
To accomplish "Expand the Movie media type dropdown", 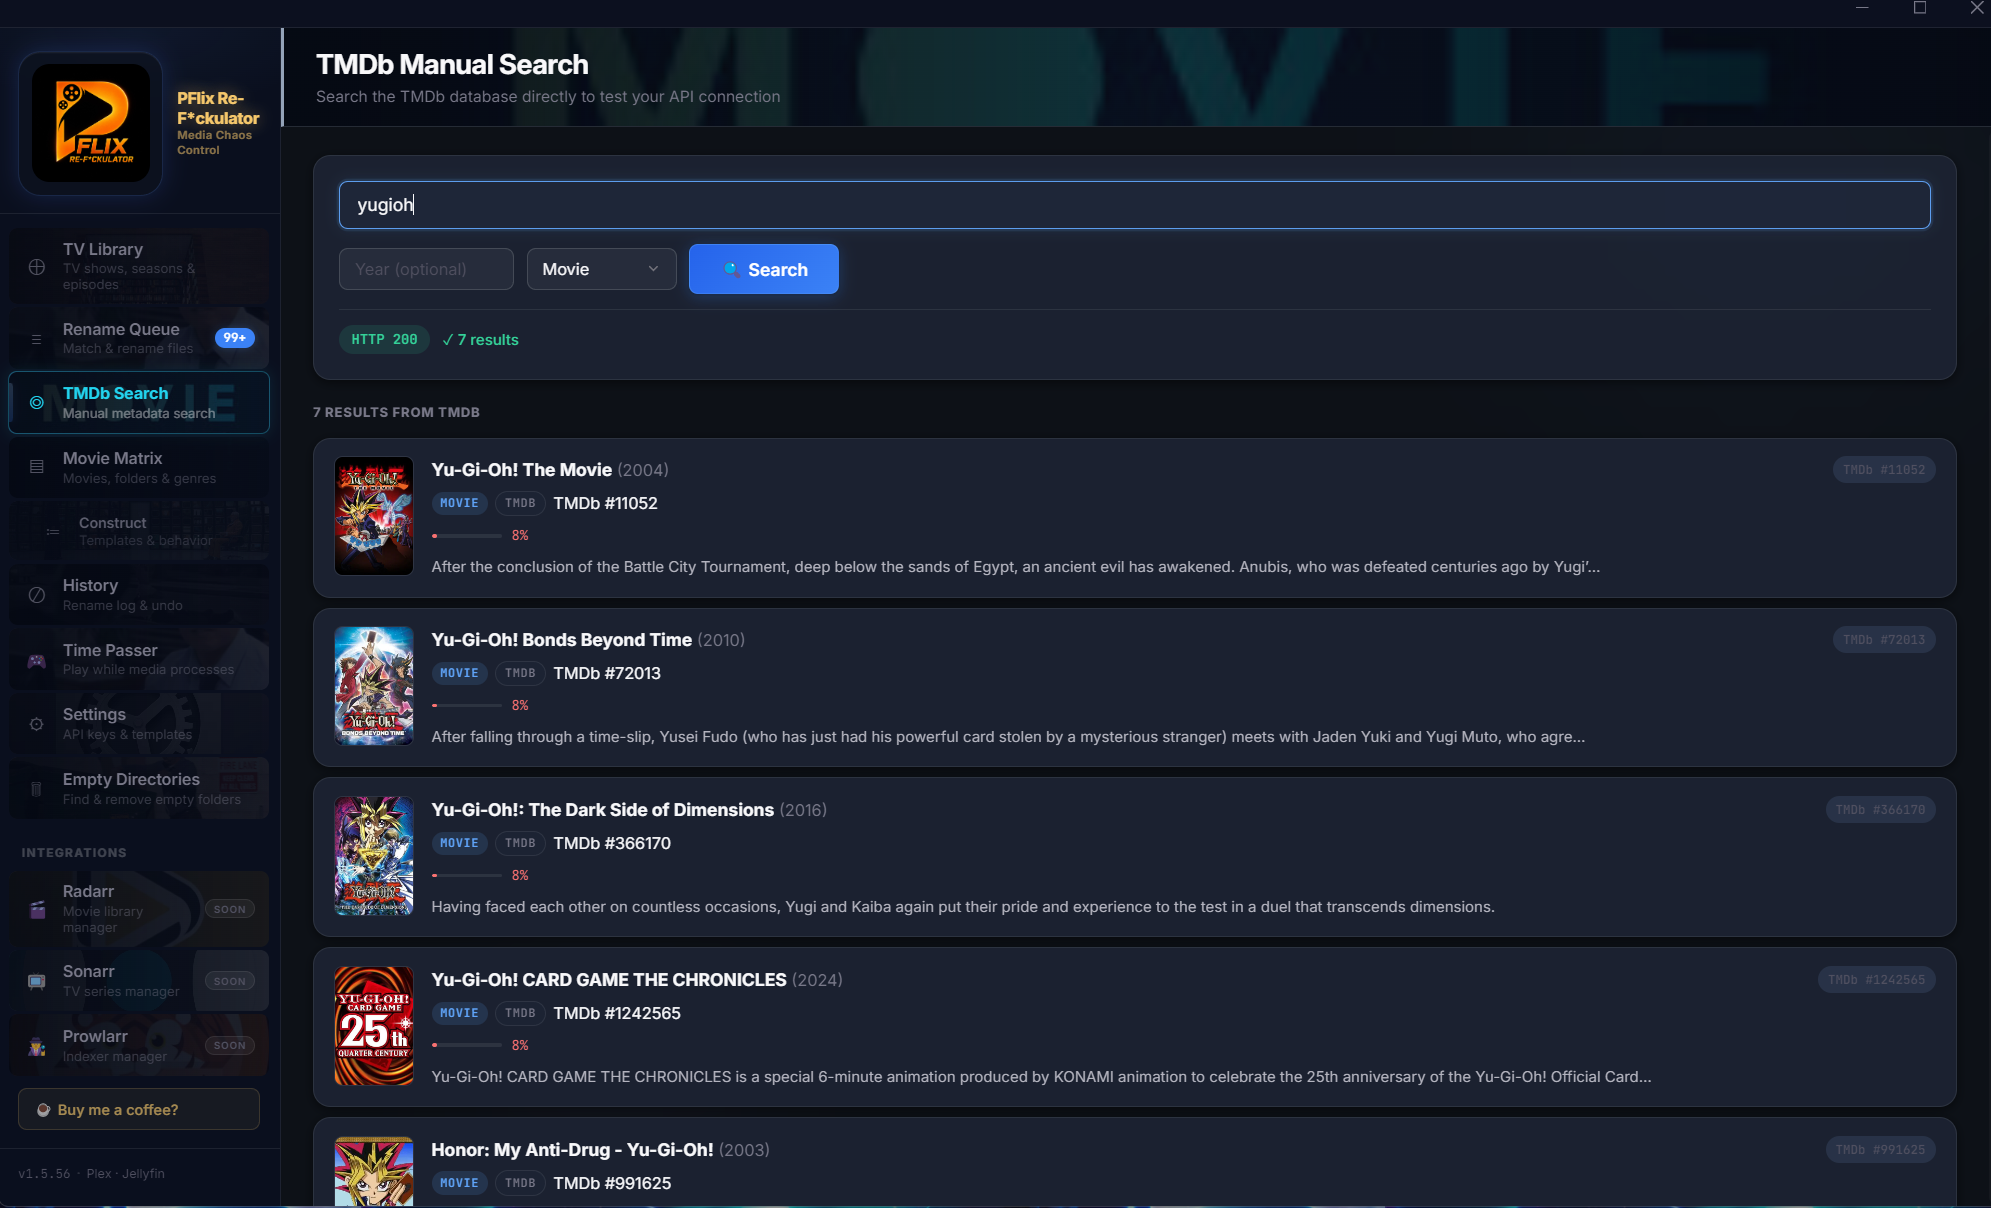I will [x=601, y=269].
